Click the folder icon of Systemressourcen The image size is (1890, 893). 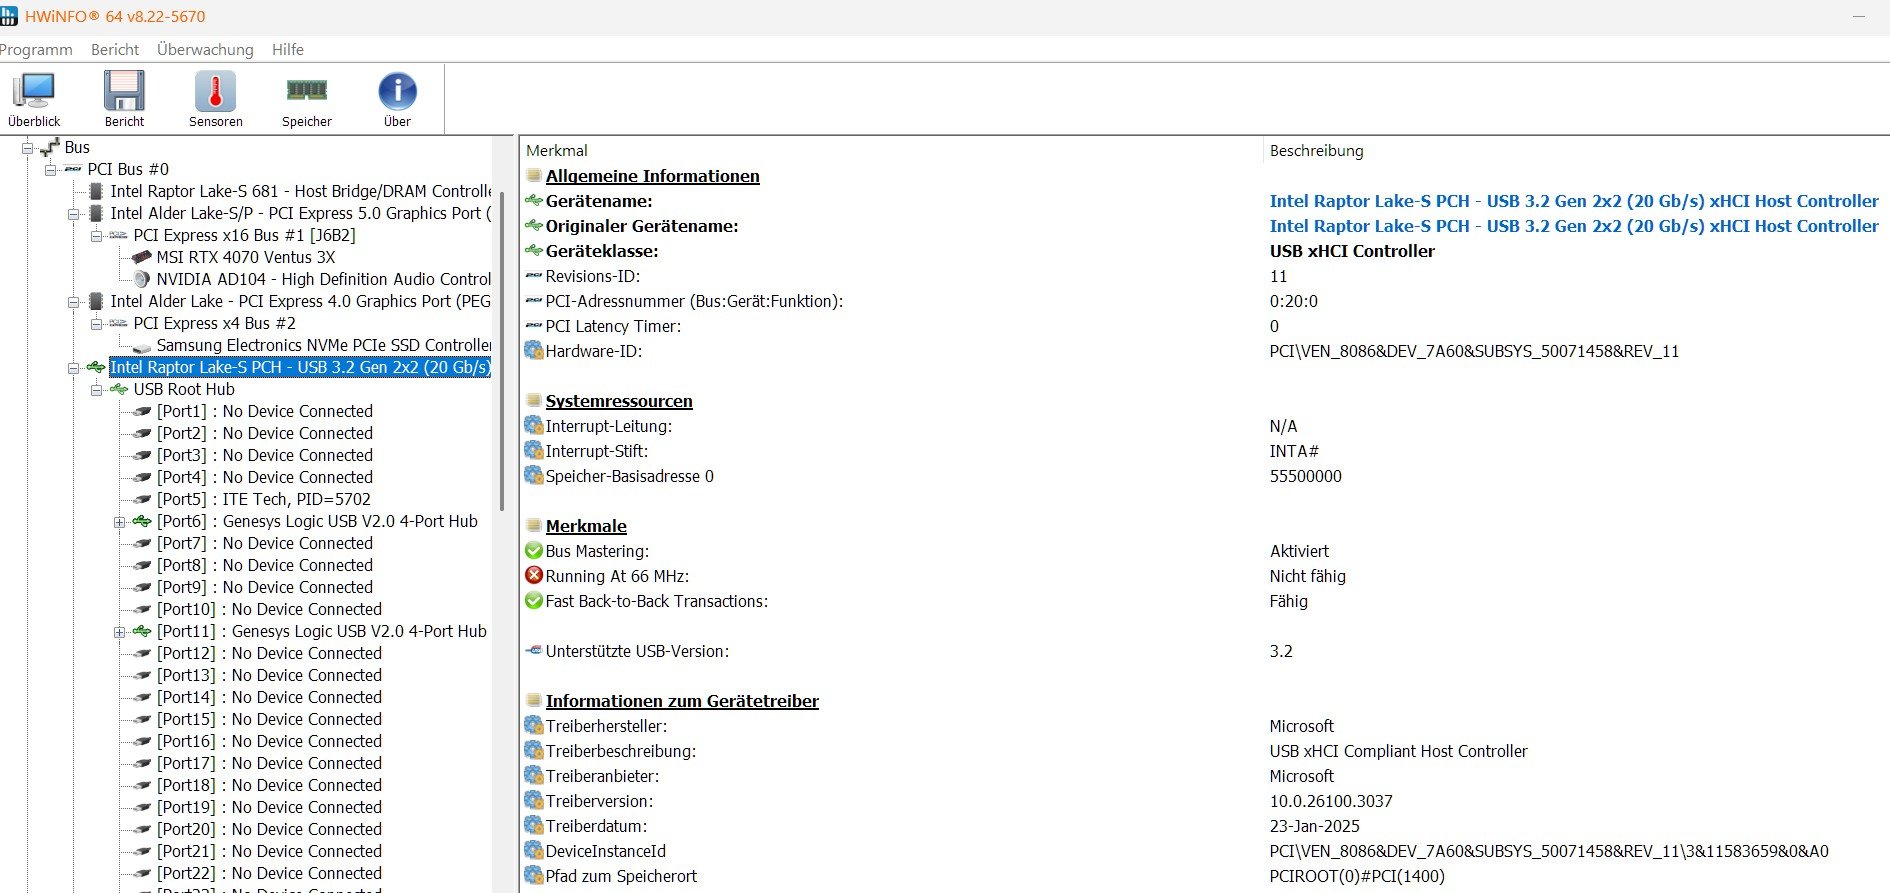click(x=534, y=401)
